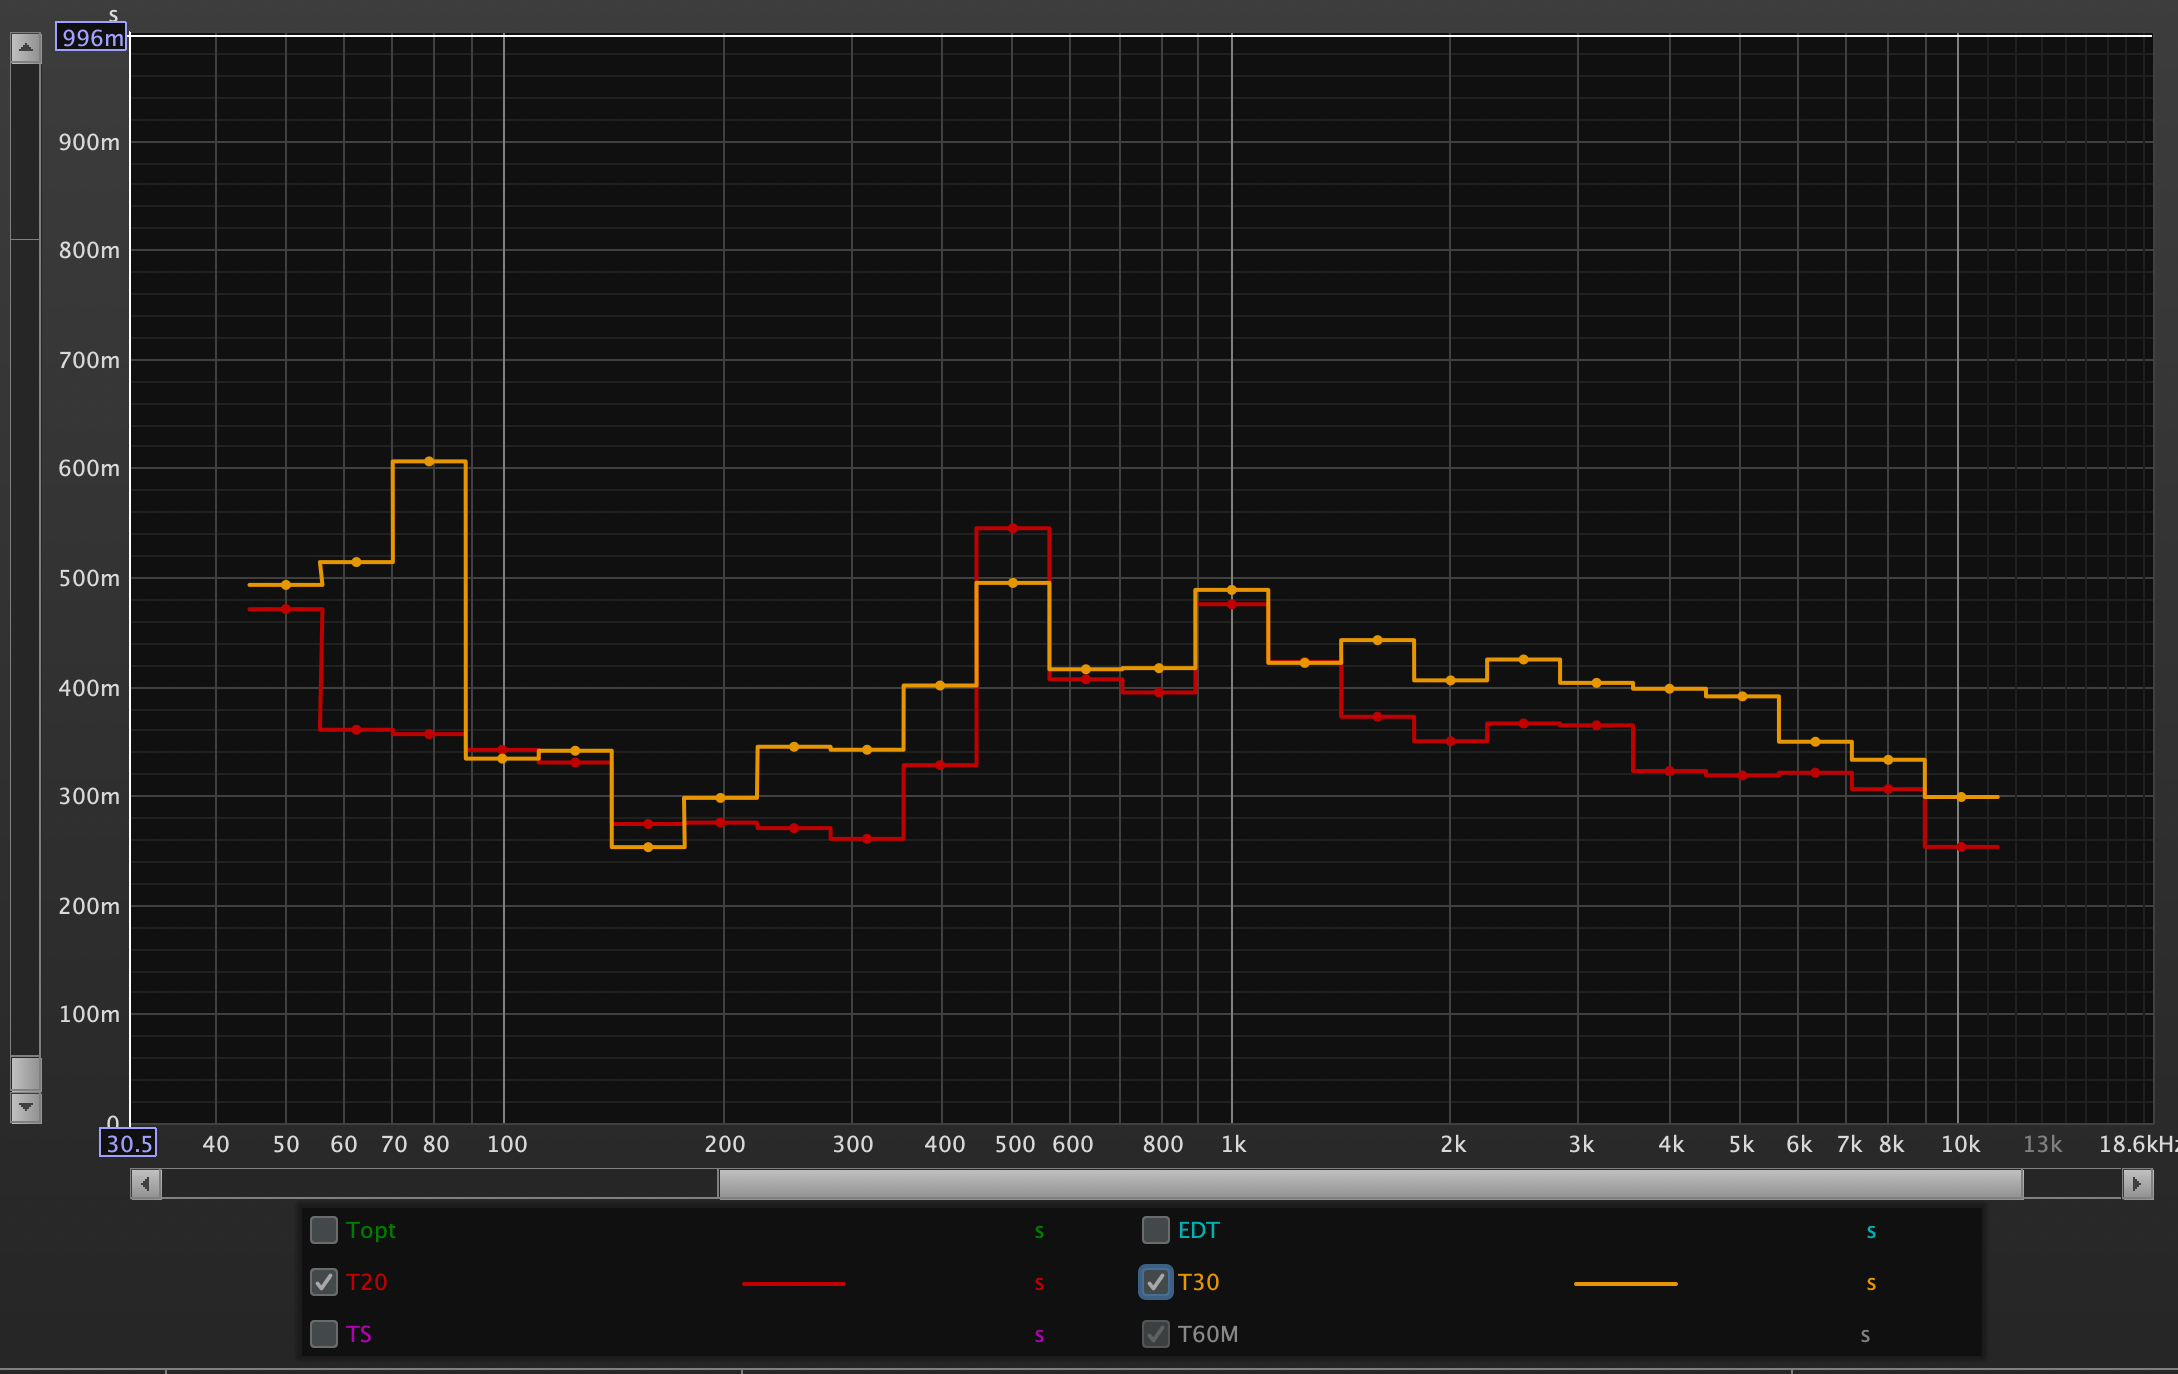Click the vertical scrollbar down arrow
Viewport: 2178px width, 1374px height.
click(x=26, y=1107)
